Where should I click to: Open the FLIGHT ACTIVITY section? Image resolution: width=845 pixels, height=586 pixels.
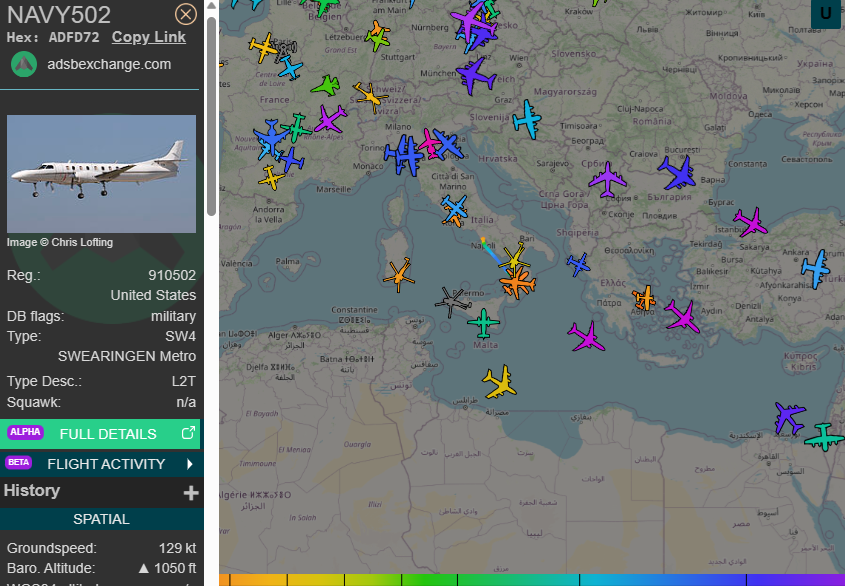100,464
